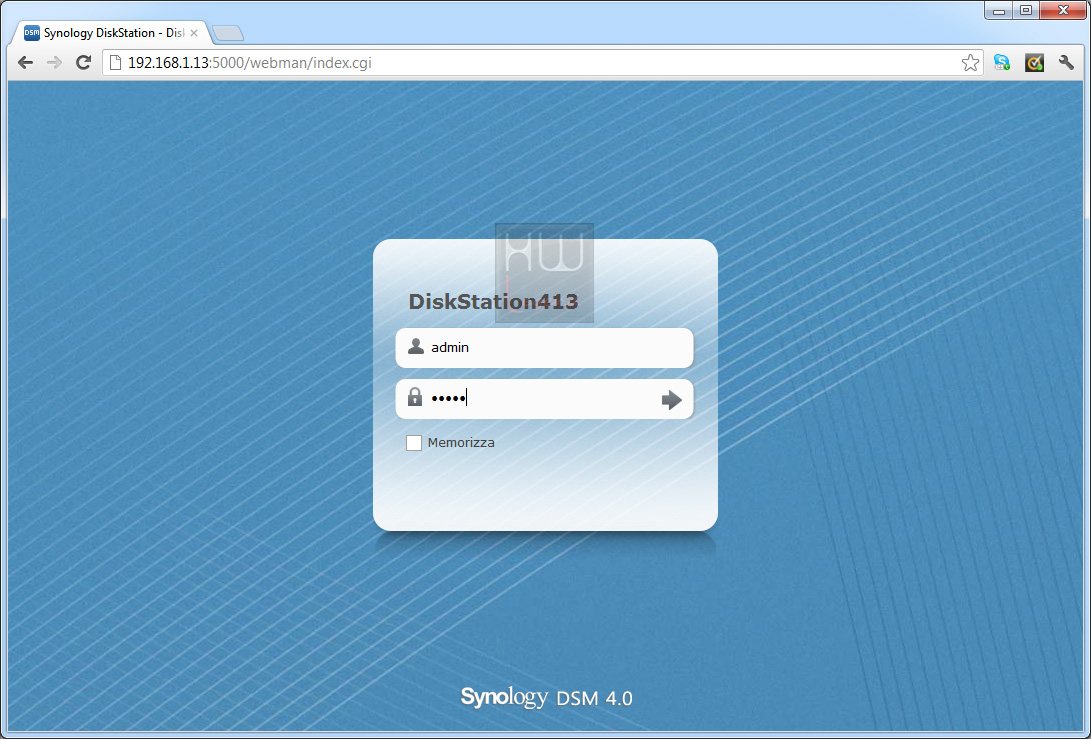Click the DiskStation413 server name
The height and width of the screenshot is (739, 1091).
click(x=493, y=301)
